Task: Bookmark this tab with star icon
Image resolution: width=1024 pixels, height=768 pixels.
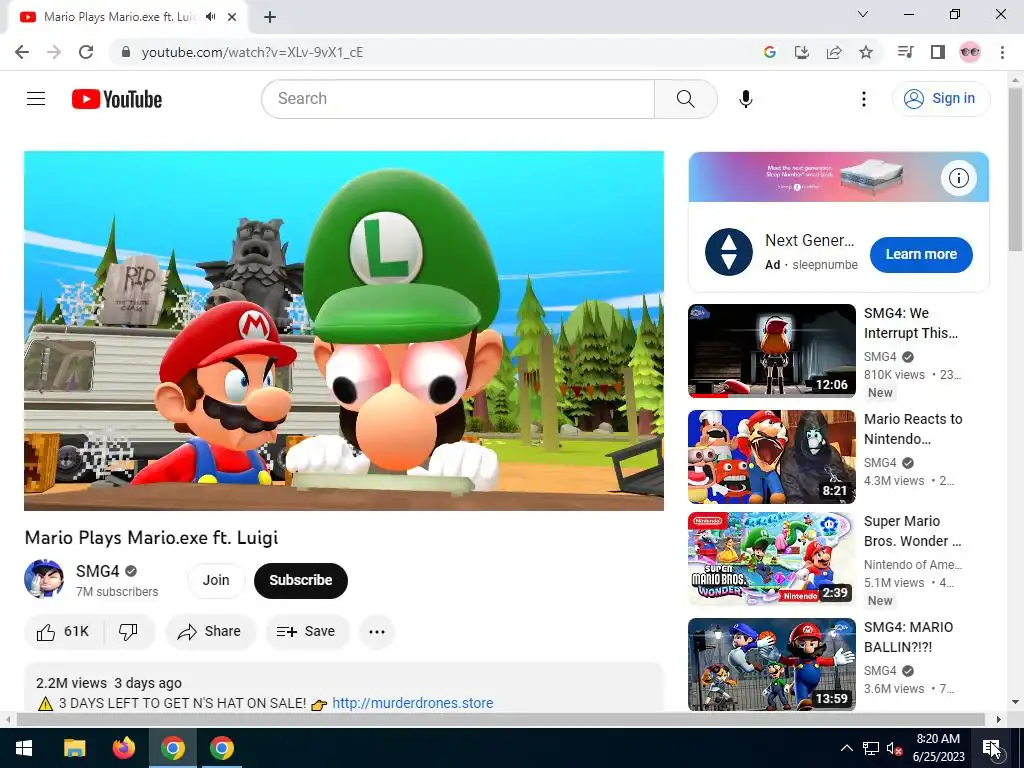Action: click(866, 52)
